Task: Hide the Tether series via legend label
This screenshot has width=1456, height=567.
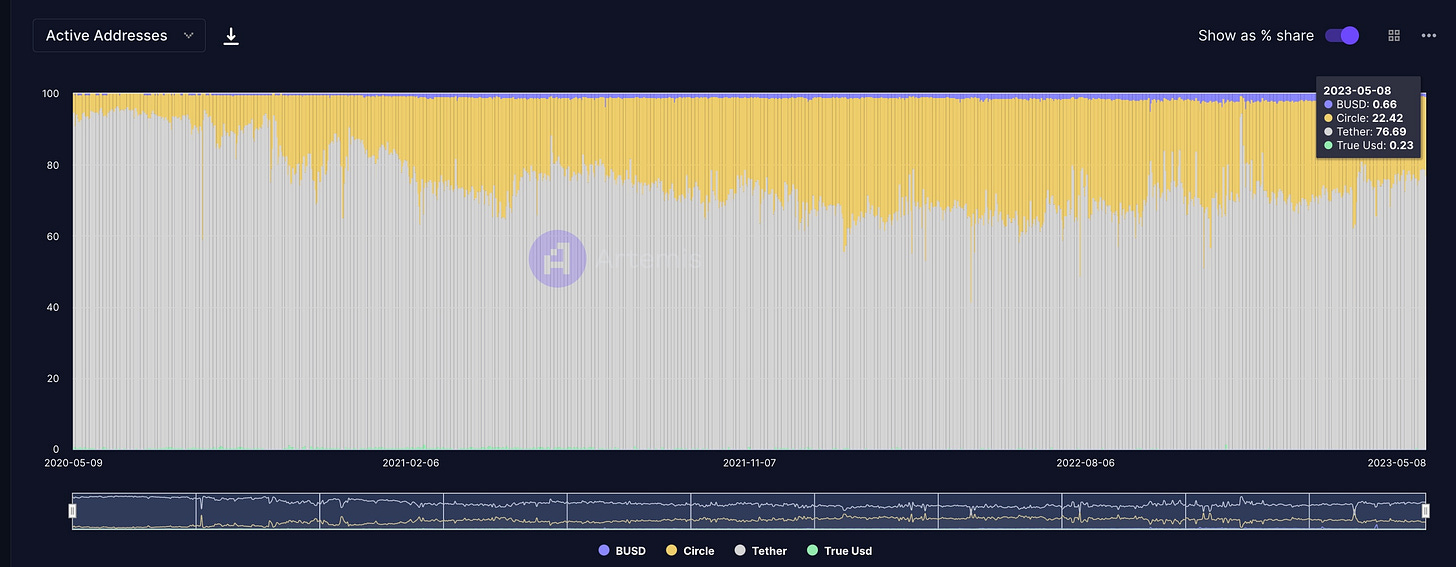Action: coord(769,551)
